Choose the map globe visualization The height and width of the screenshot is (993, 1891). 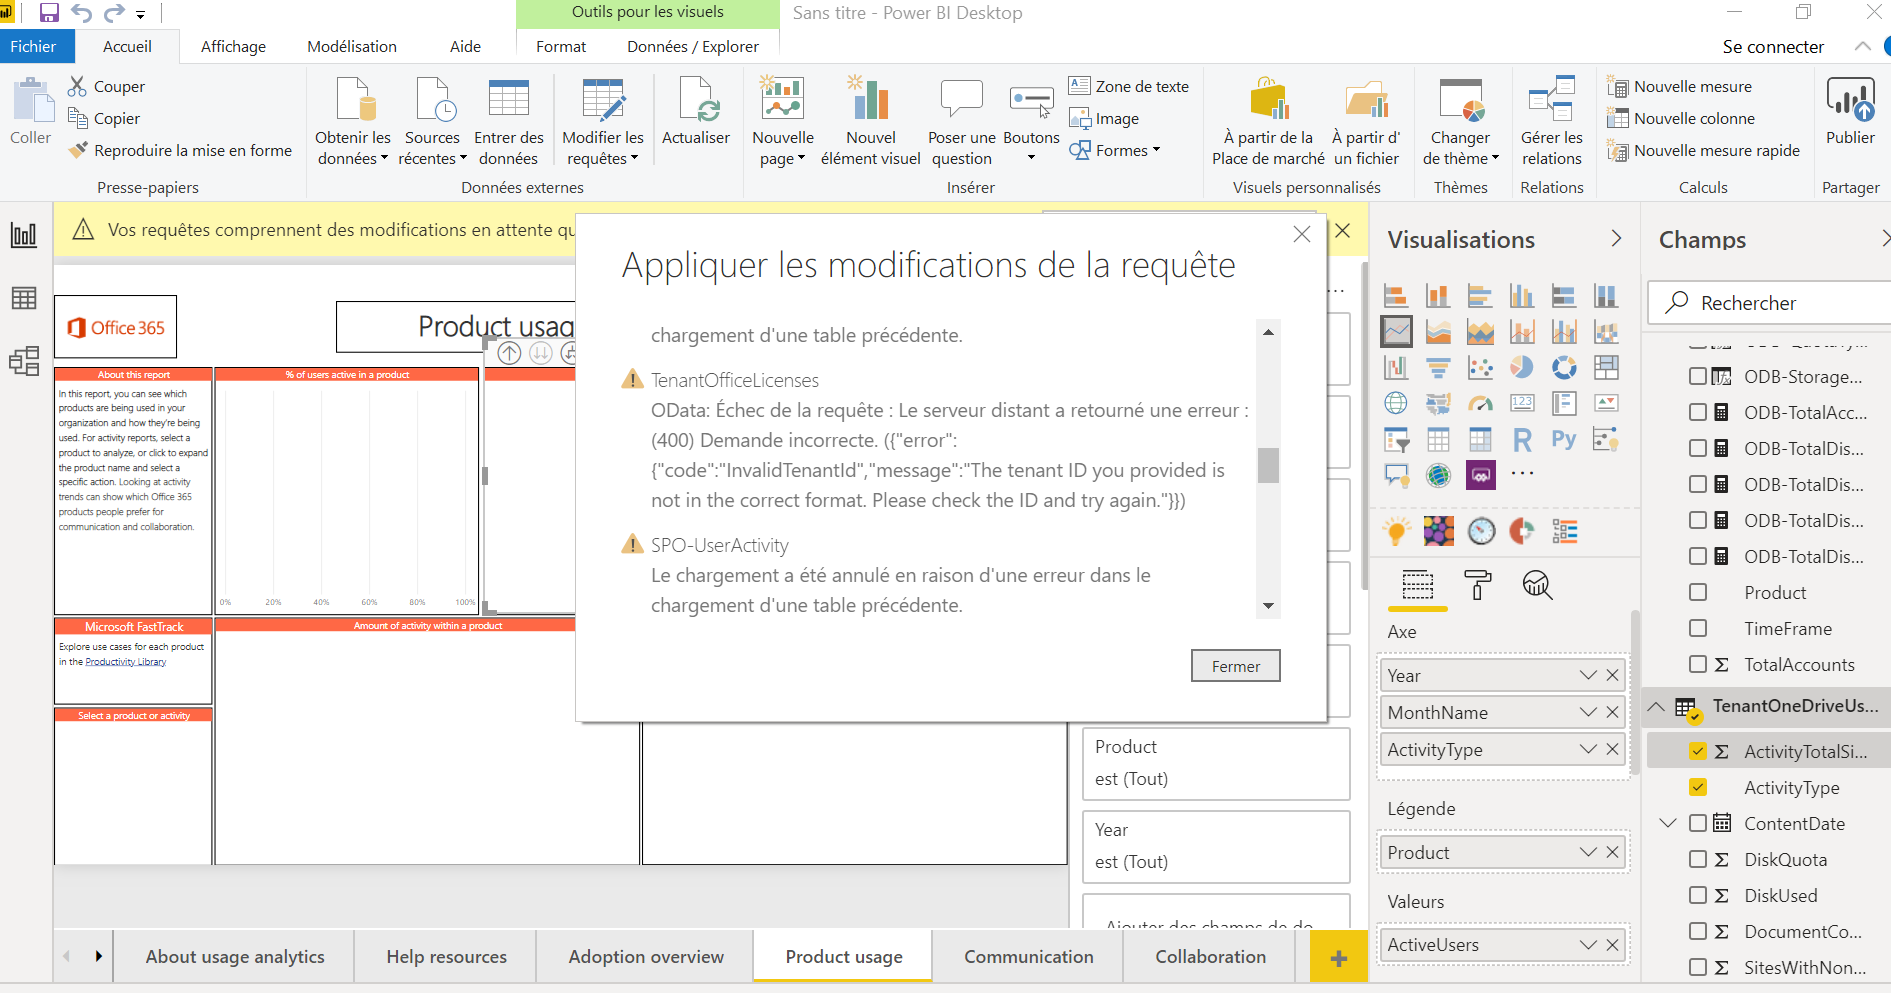pos(1396,404)
